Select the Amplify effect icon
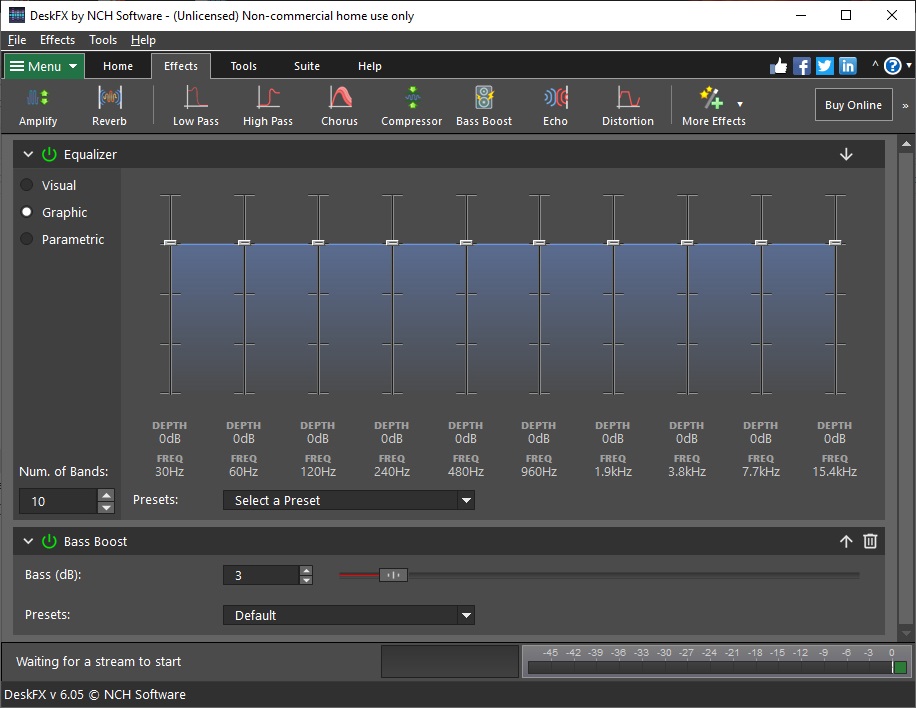The width and height of the screenshot is (916, 708). [x=37, y=104]
